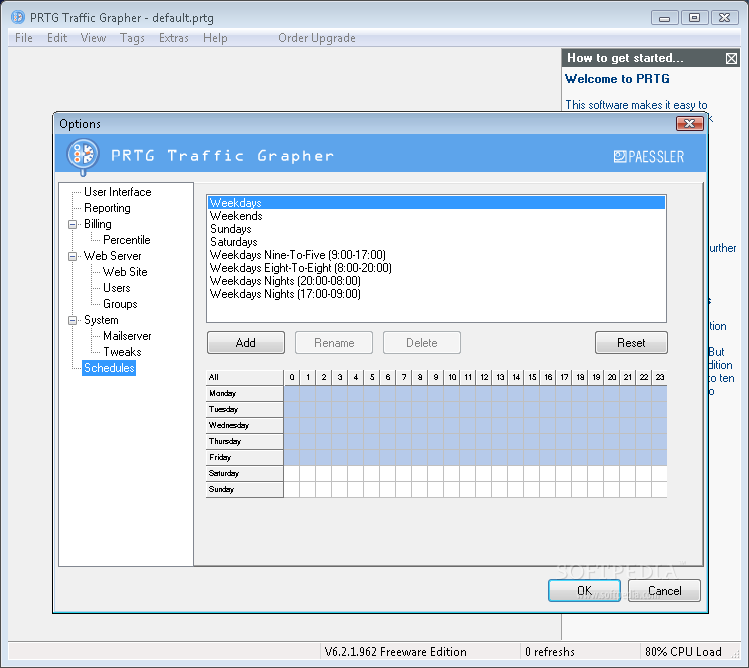
Task: Click hour 23 column header
Action: click(660, 377)
